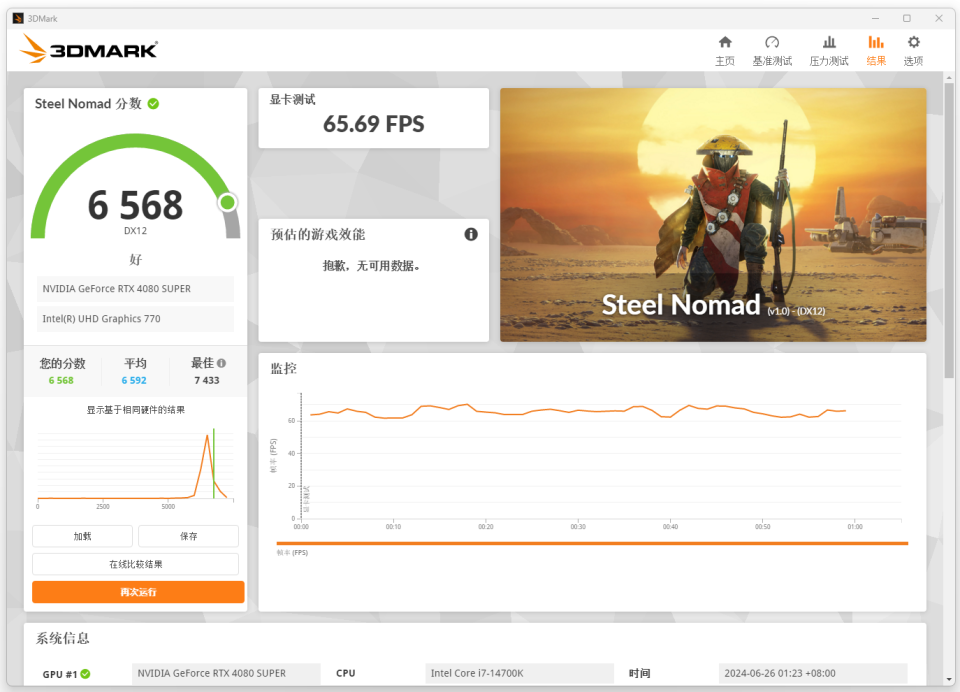Click the orange 帧率 timeline bar under the chart

pyautogui.click(x=592, y=543)
